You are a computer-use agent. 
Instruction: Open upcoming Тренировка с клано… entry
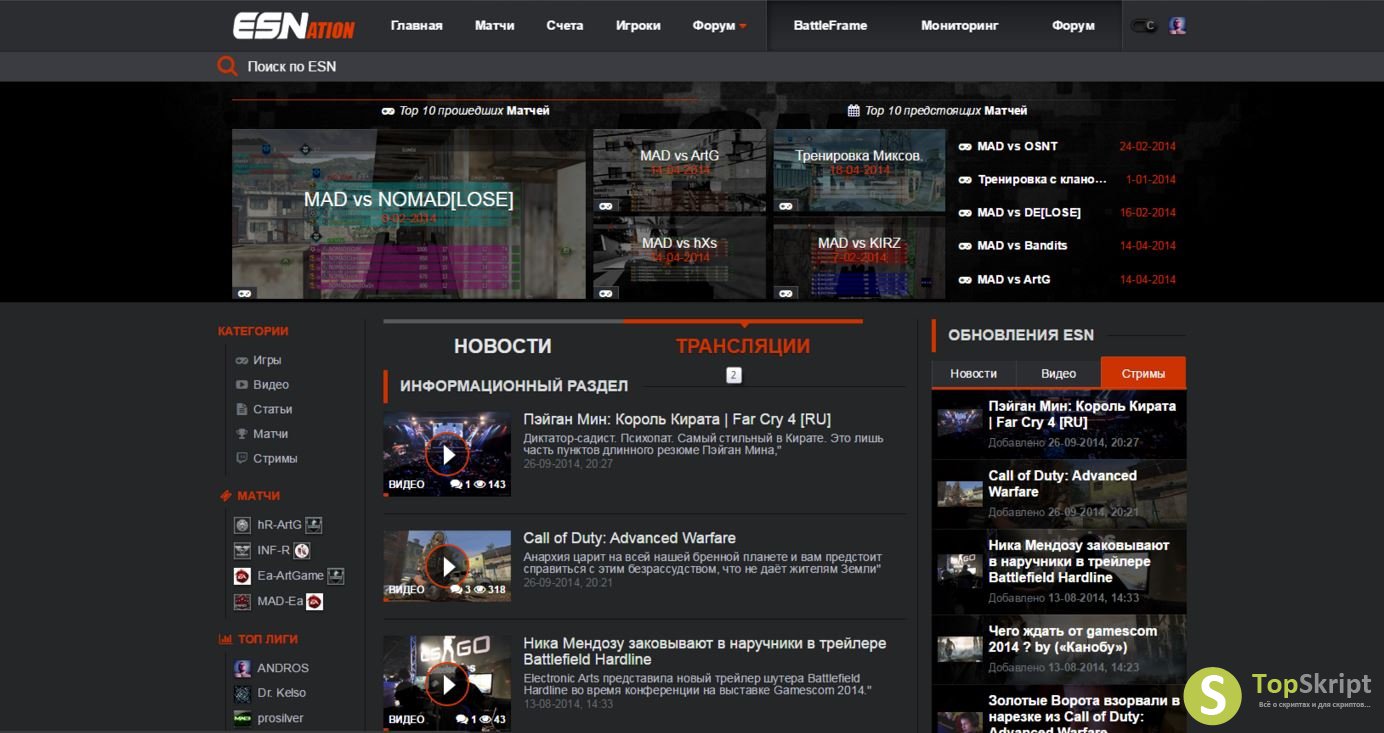pos(1042,180)
